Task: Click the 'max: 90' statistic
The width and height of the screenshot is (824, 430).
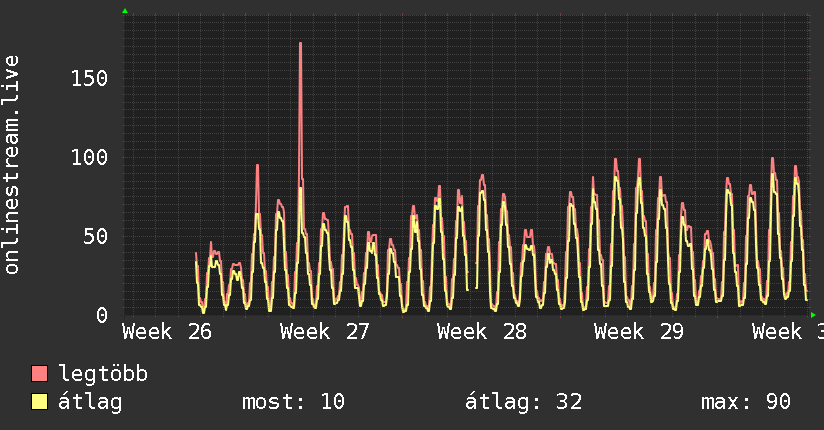Action: point(746,402)
